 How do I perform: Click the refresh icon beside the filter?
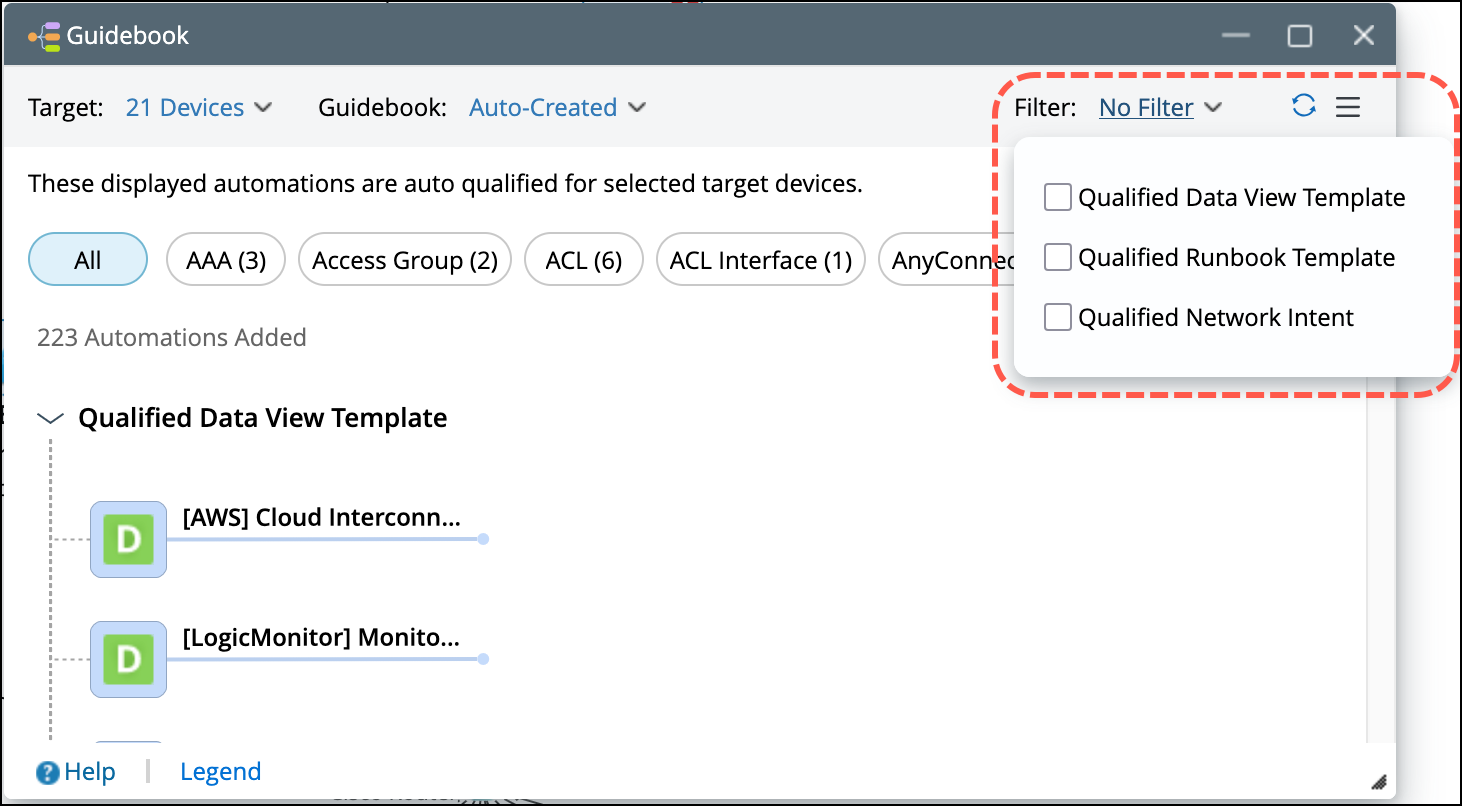(x=1303, y=106)
